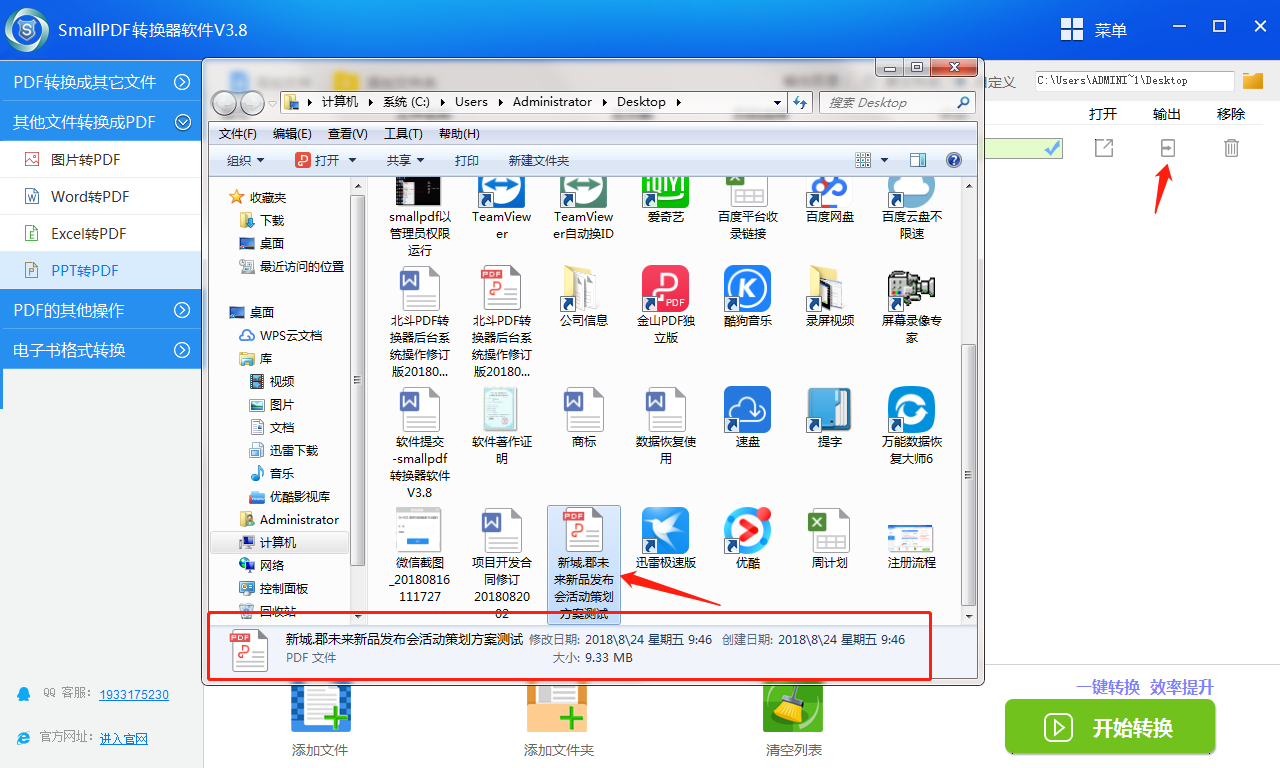Select 图片转PDF in the sidebar
This screenshot has height=768, width=1280.
(x=100, y=159)
